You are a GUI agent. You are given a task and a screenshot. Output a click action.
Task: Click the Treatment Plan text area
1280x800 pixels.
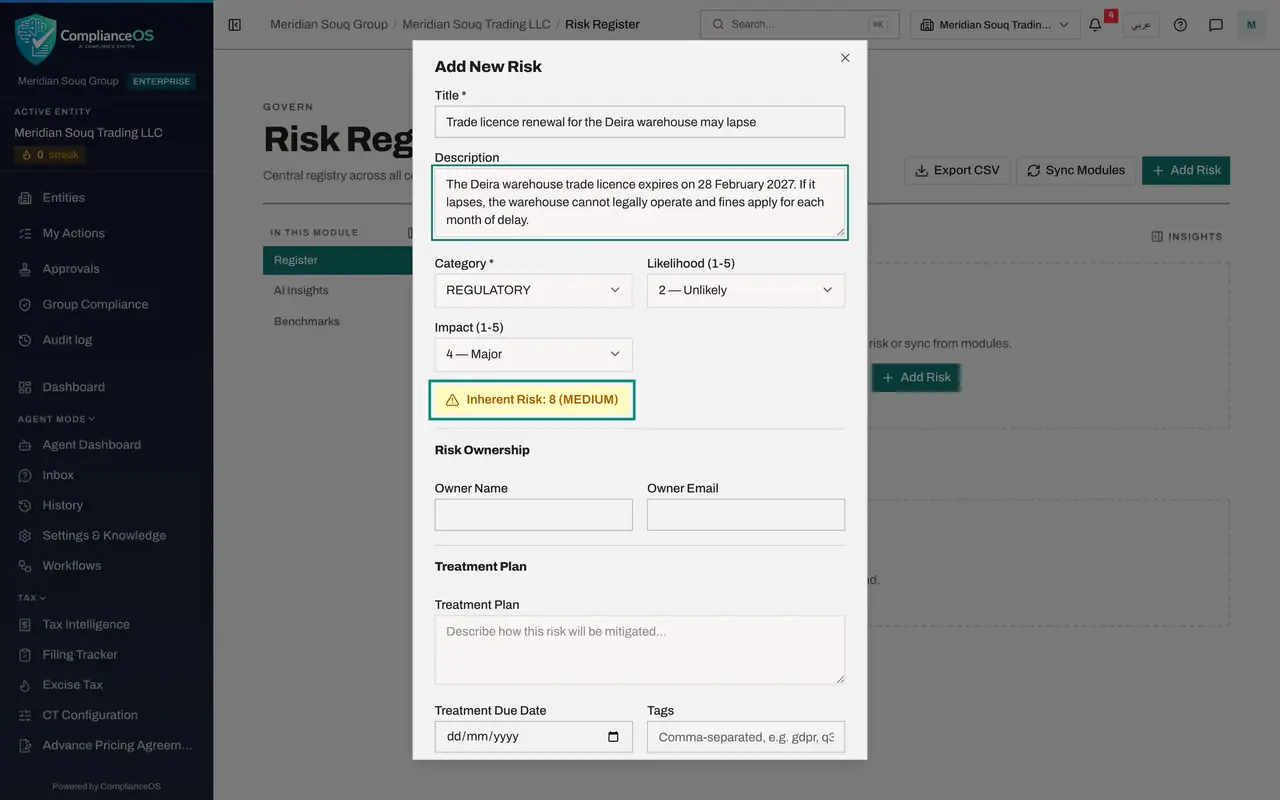[640, 650]
